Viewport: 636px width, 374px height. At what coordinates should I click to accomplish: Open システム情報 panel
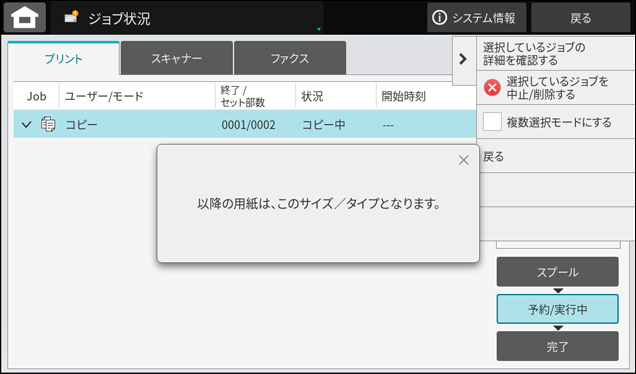477,17
